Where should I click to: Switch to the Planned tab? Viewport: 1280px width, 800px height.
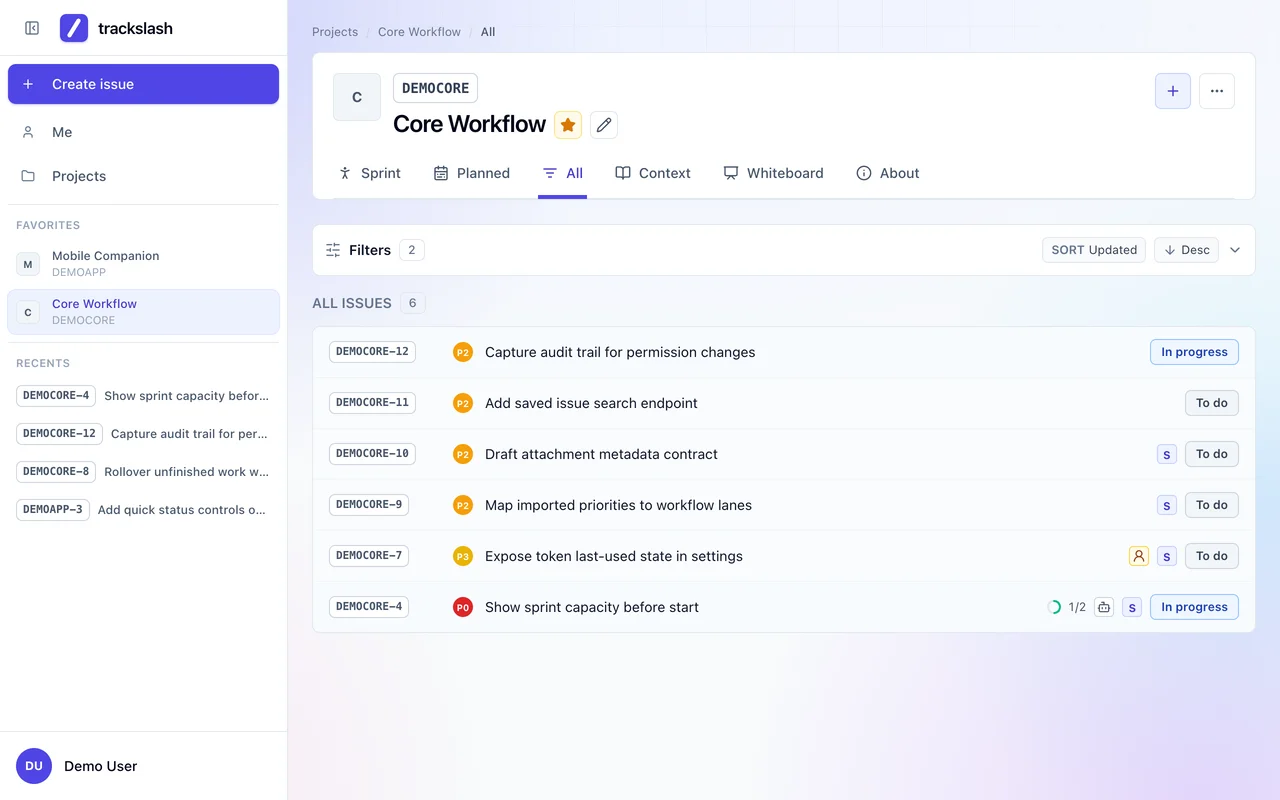point(471,173)
